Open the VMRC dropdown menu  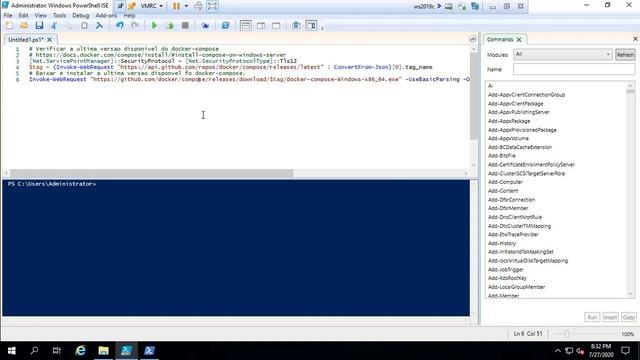click(x=151, y=6)
